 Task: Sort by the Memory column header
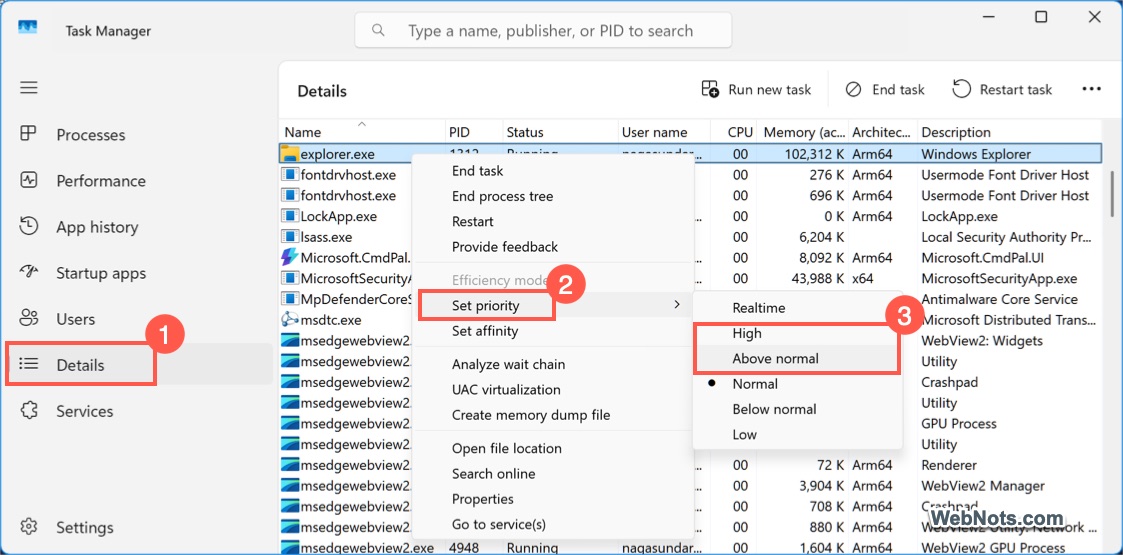click(804, 132)
